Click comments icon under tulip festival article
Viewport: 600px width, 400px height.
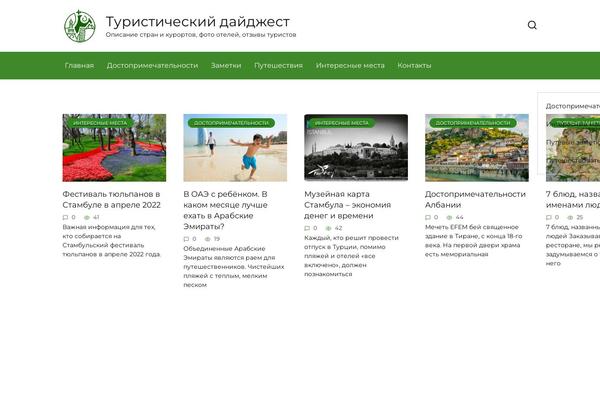(65, 217)
